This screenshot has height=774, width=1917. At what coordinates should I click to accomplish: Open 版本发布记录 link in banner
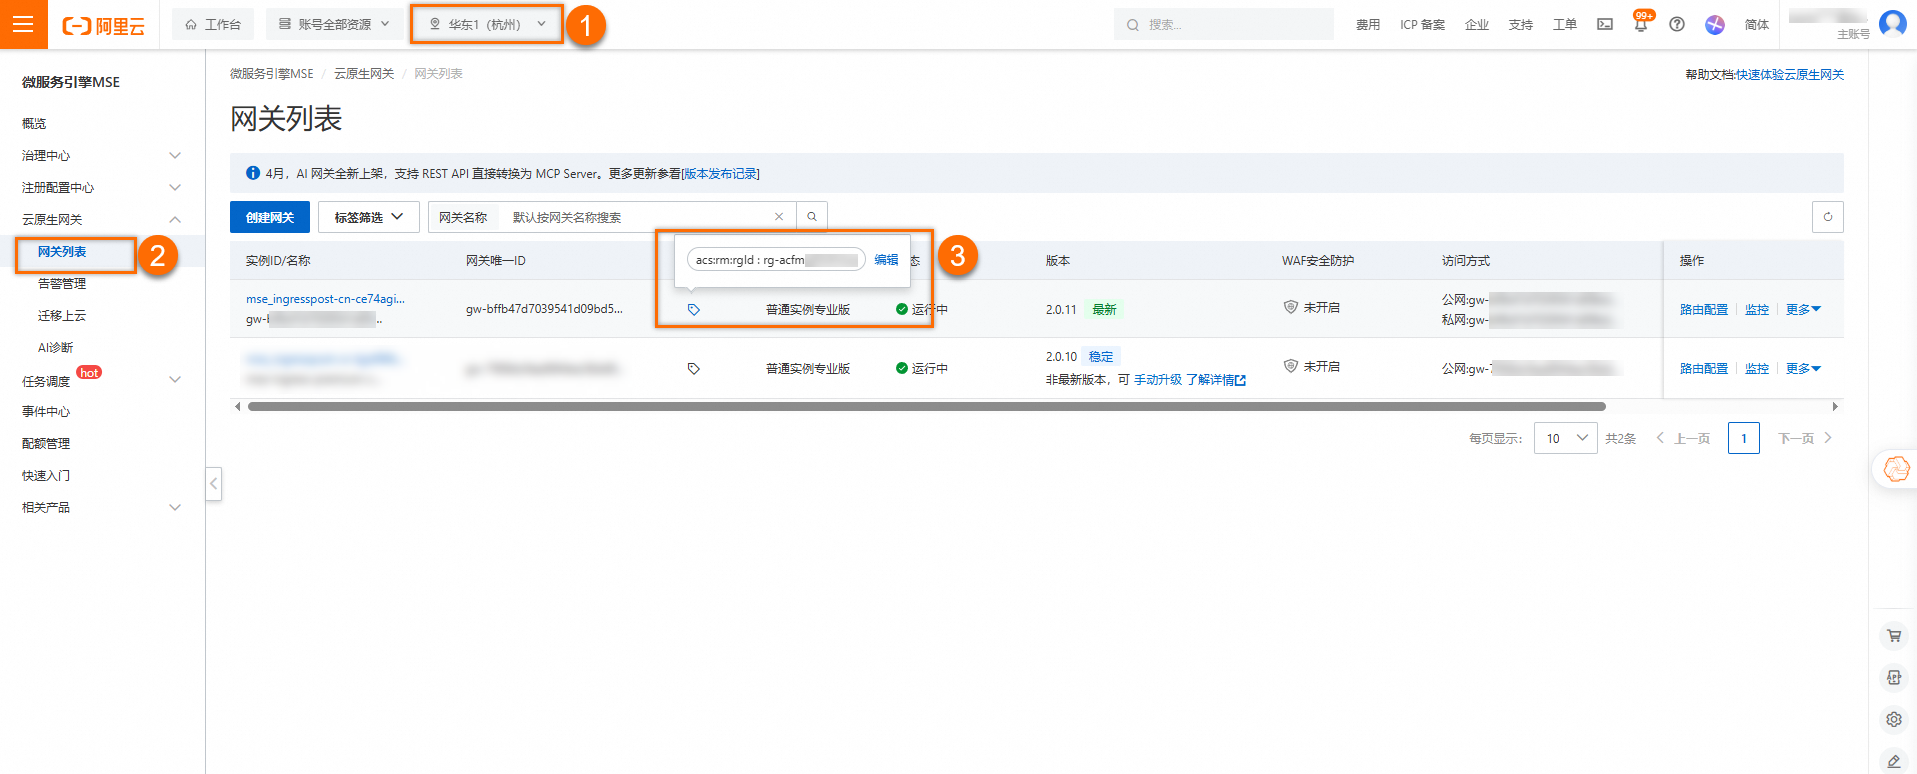click(x=721, y=173)
